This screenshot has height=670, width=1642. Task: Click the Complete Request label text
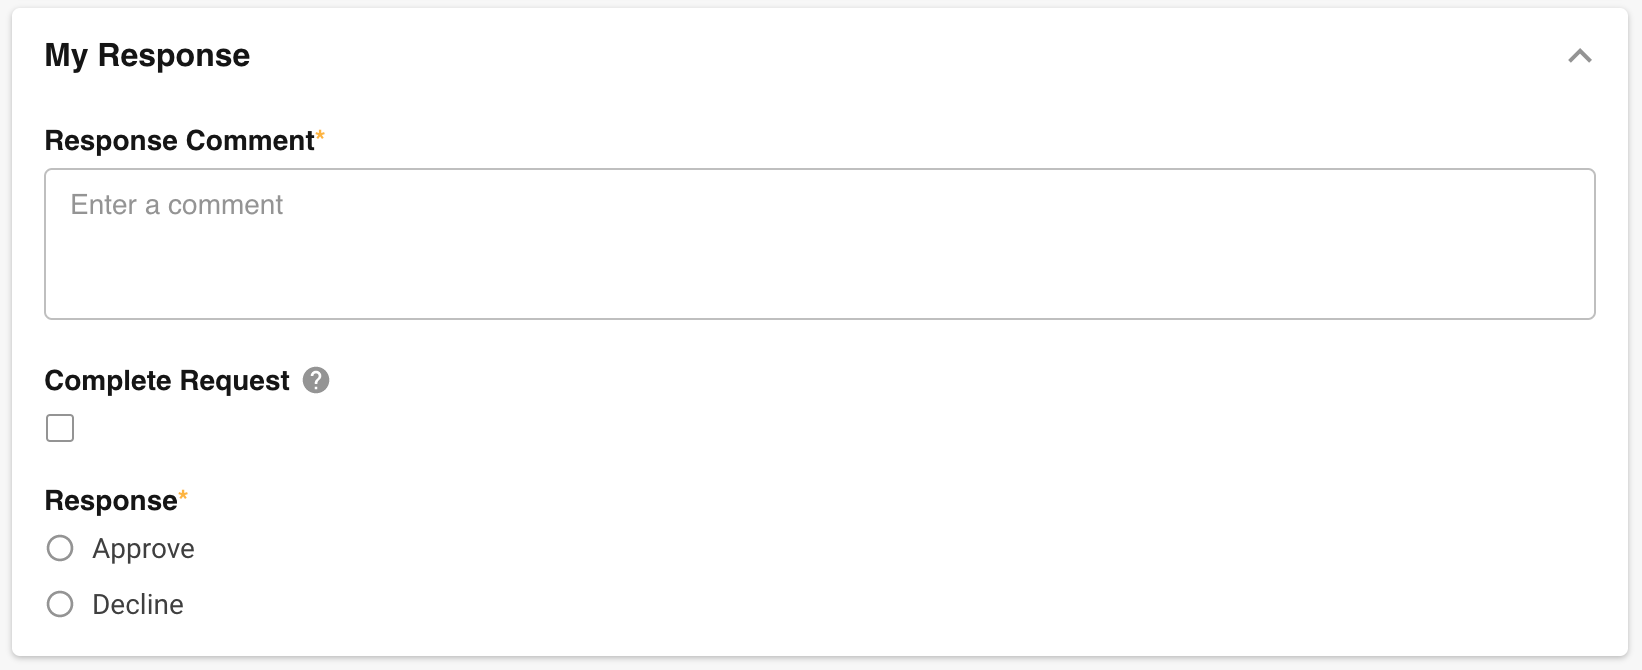point(167,381)
